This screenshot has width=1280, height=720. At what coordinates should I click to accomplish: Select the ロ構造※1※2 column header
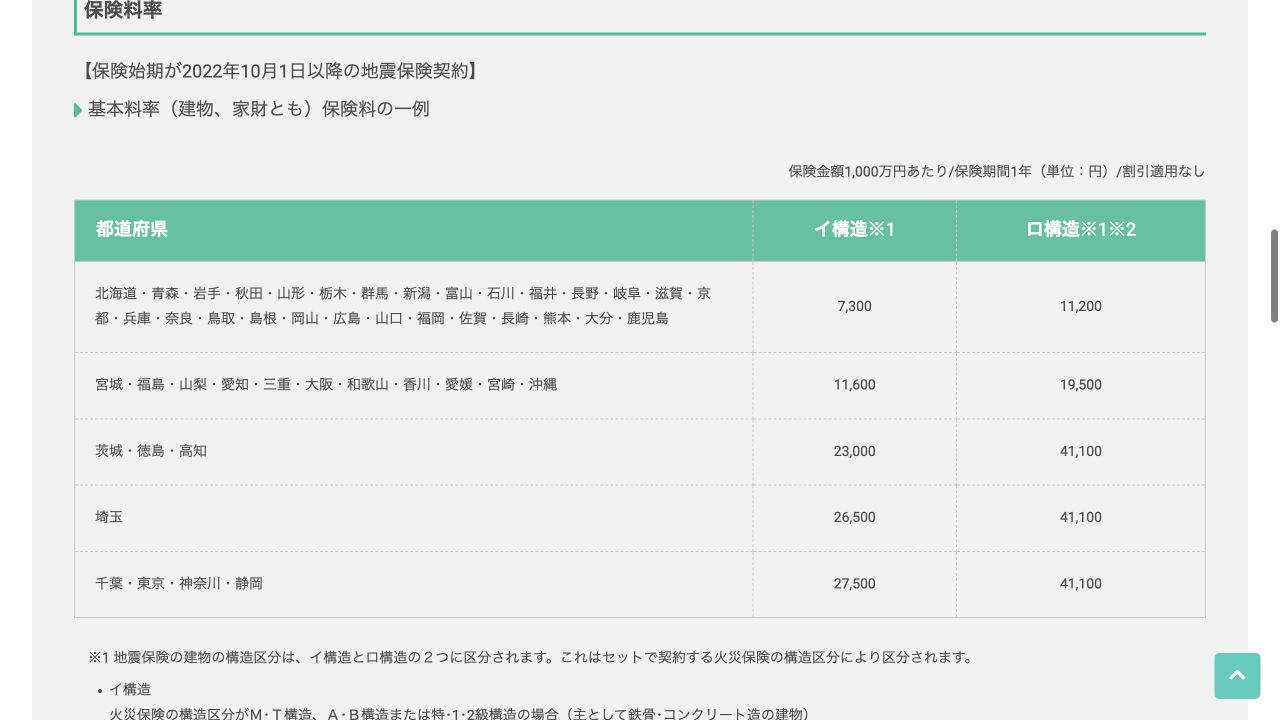[1081, 229]
